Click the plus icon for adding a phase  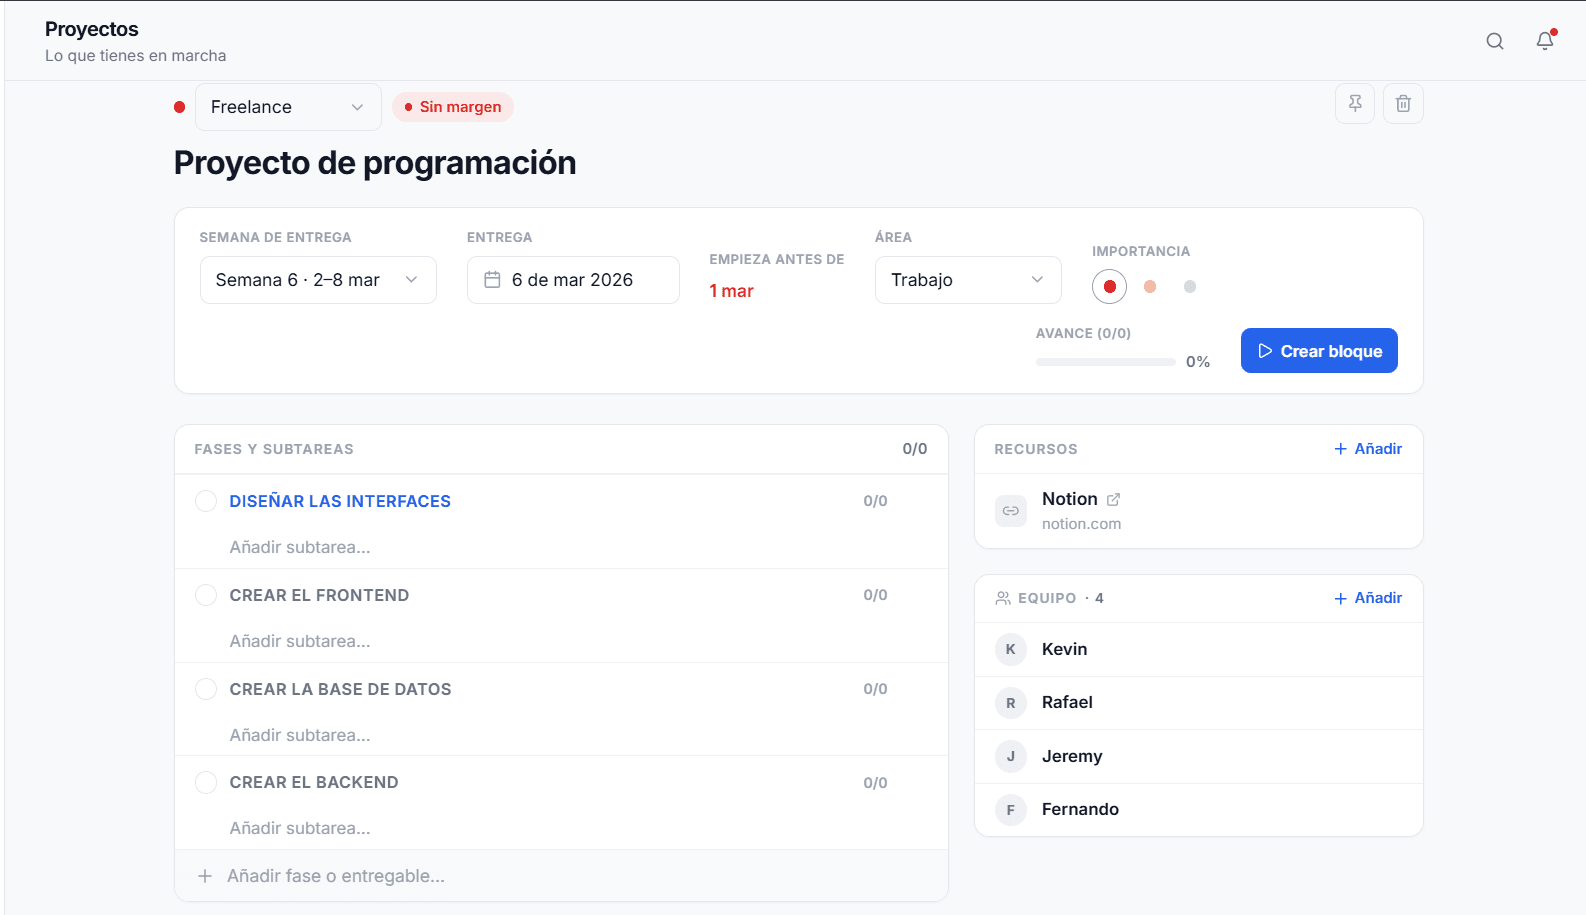(x=205, y=876)
